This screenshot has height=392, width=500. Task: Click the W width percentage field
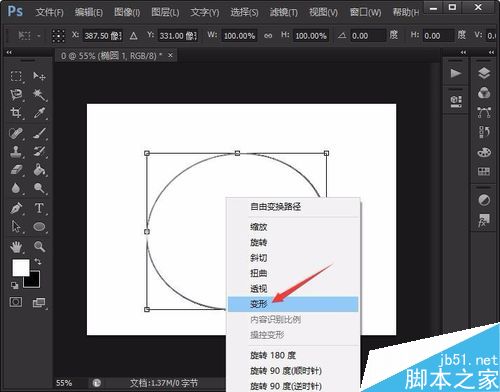tap(239, 36)
